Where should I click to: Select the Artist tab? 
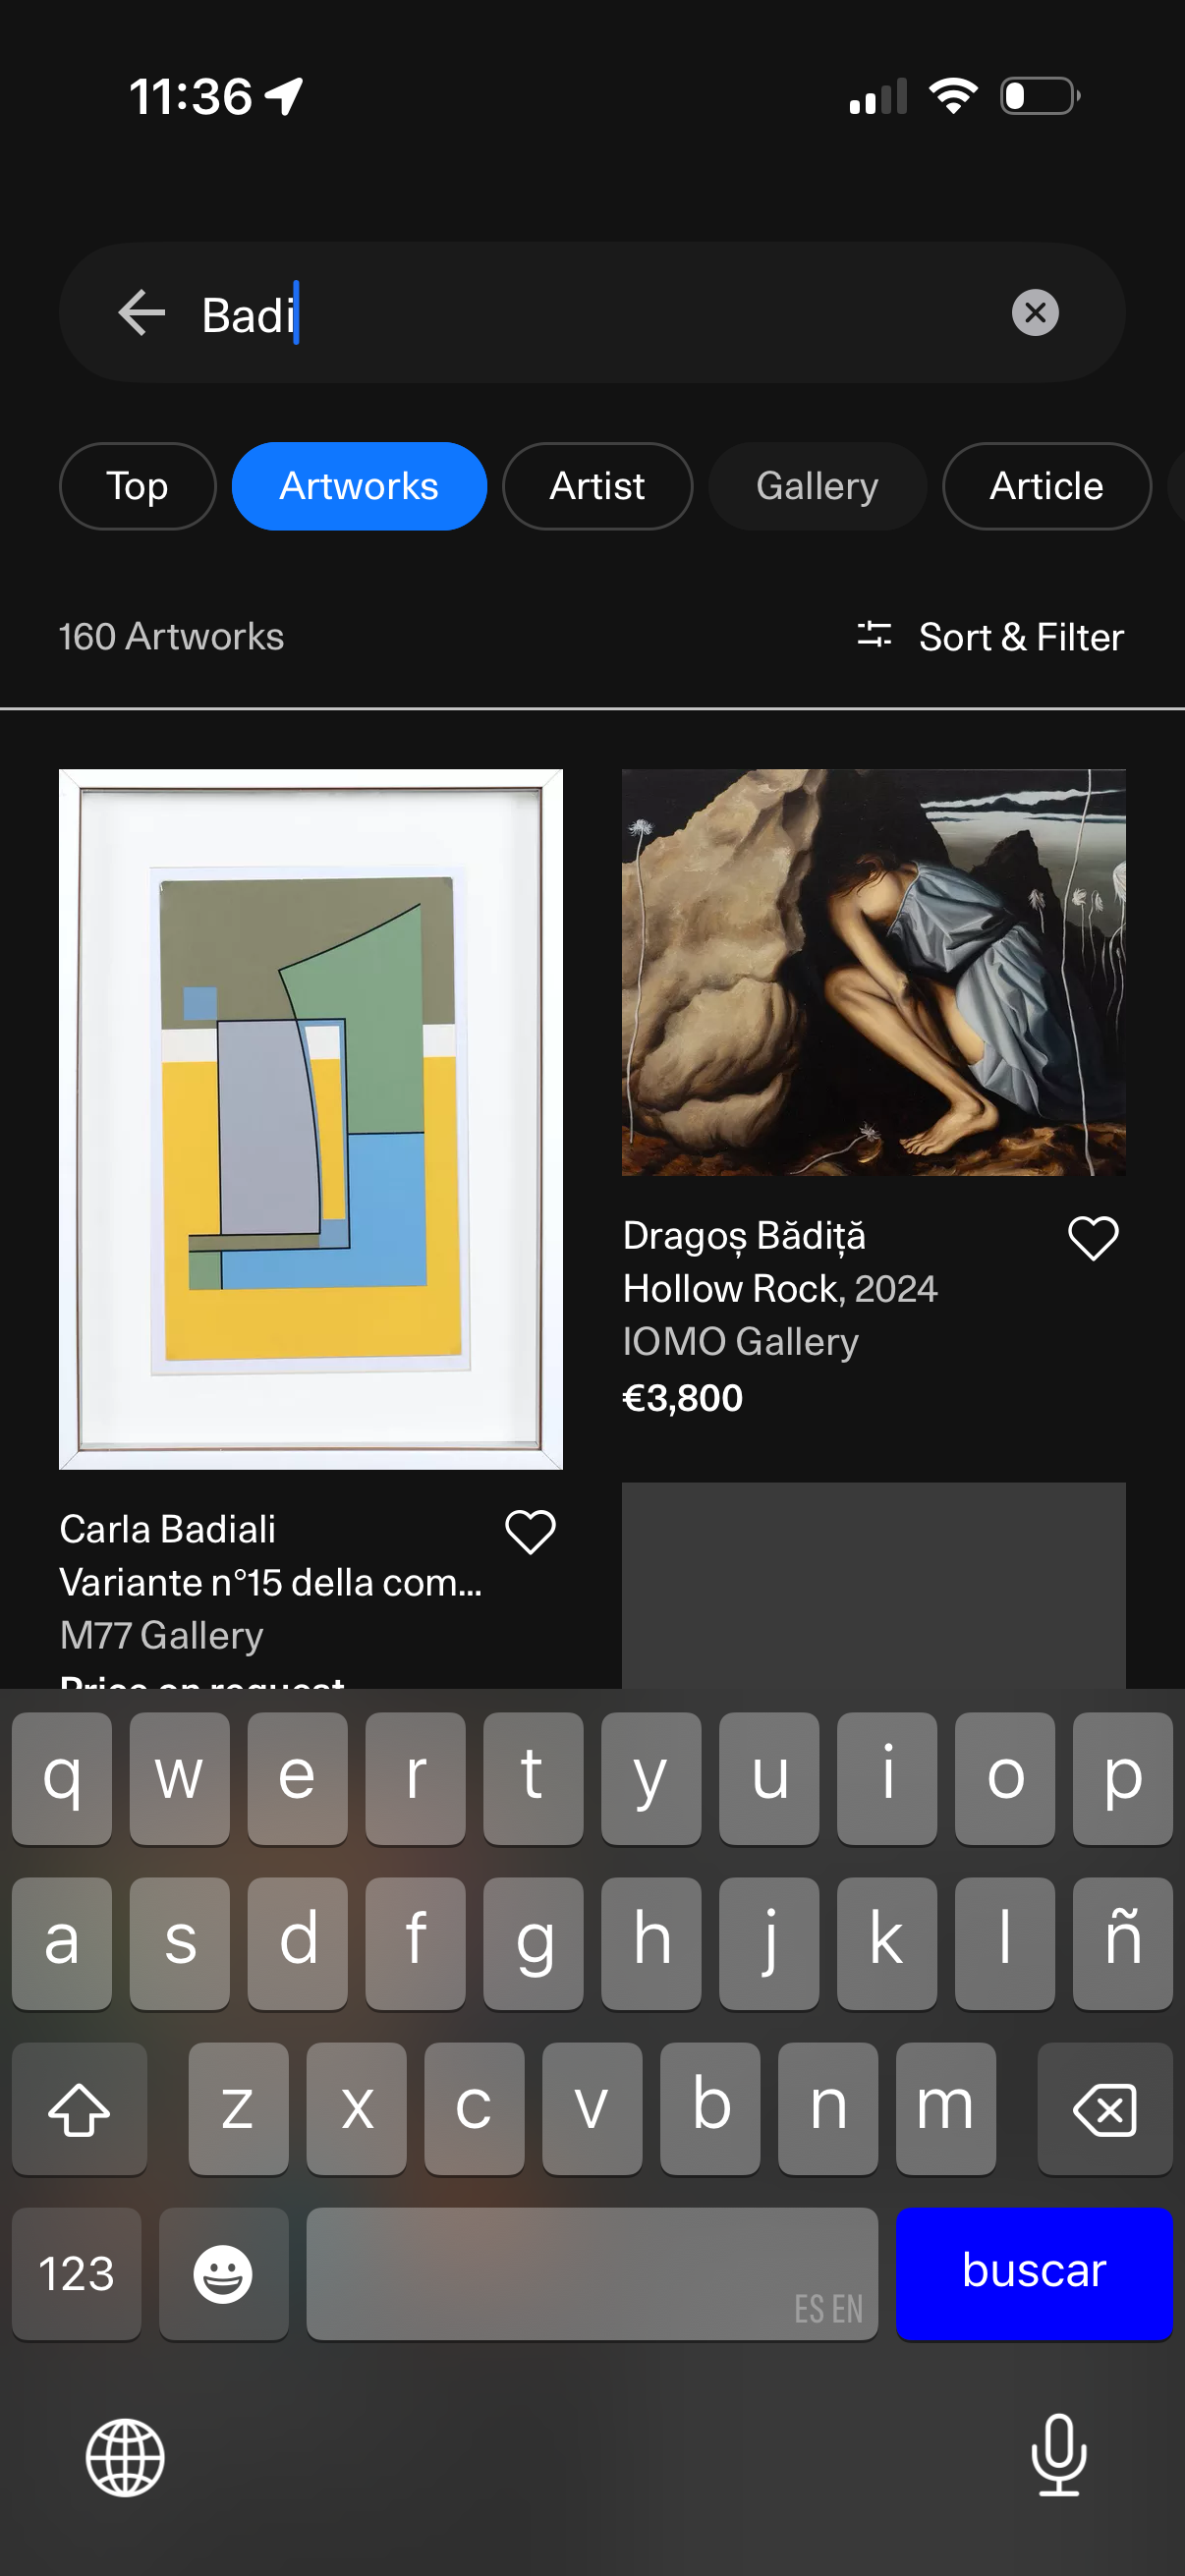[597, 486]
